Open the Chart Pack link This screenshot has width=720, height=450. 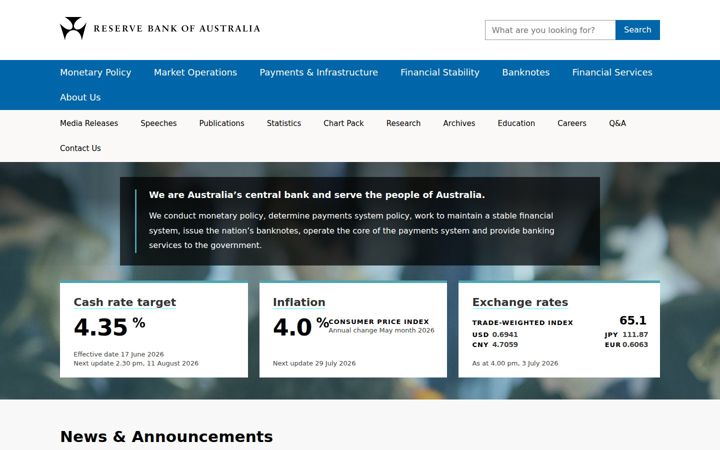click(343, 123)
